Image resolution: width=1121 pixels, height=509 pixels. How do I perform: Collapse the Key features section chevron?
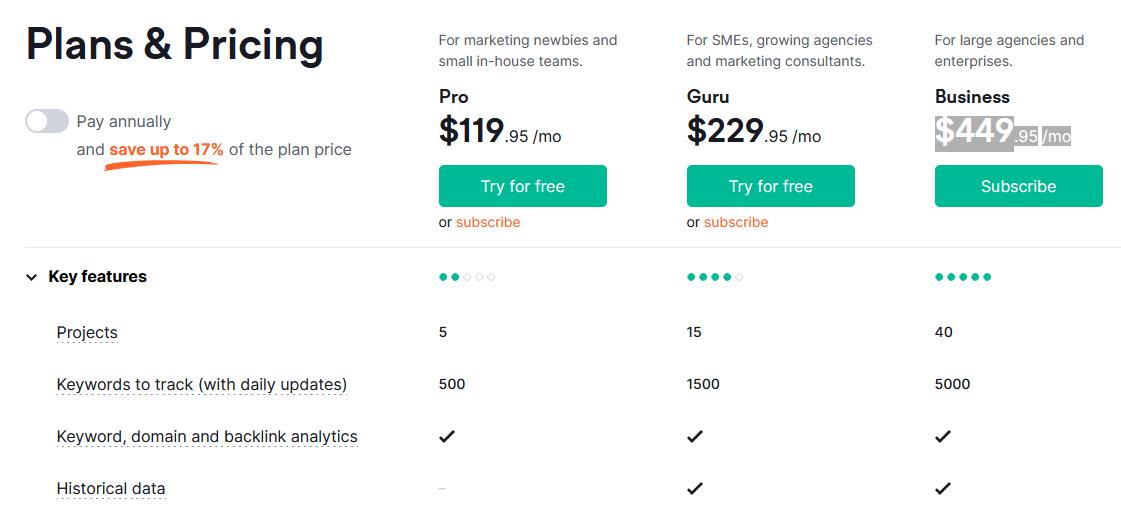(31, 277)
